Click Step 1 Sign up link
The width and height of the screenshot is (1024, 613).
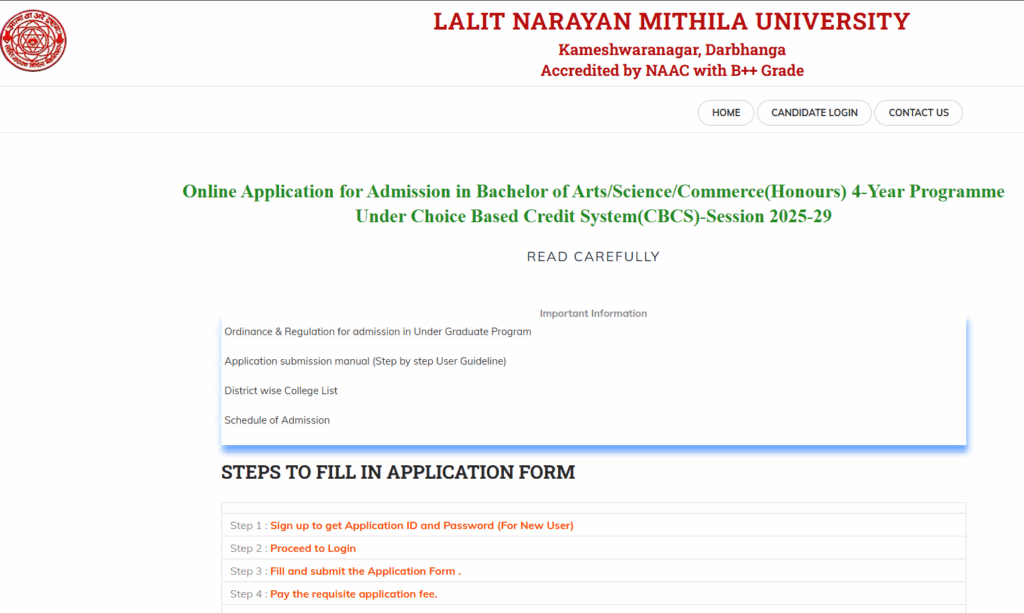[x=423, y=524]
